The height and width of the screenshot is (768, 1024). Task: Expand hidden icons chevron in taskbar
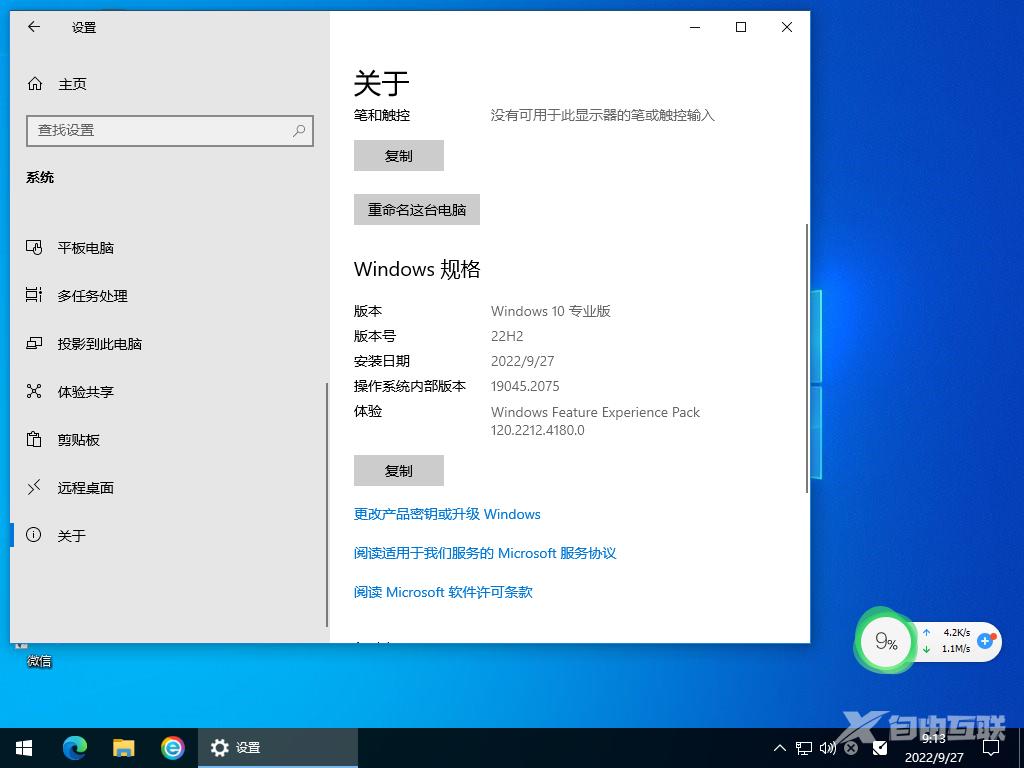pyautogui.click(x=779, y=747)
